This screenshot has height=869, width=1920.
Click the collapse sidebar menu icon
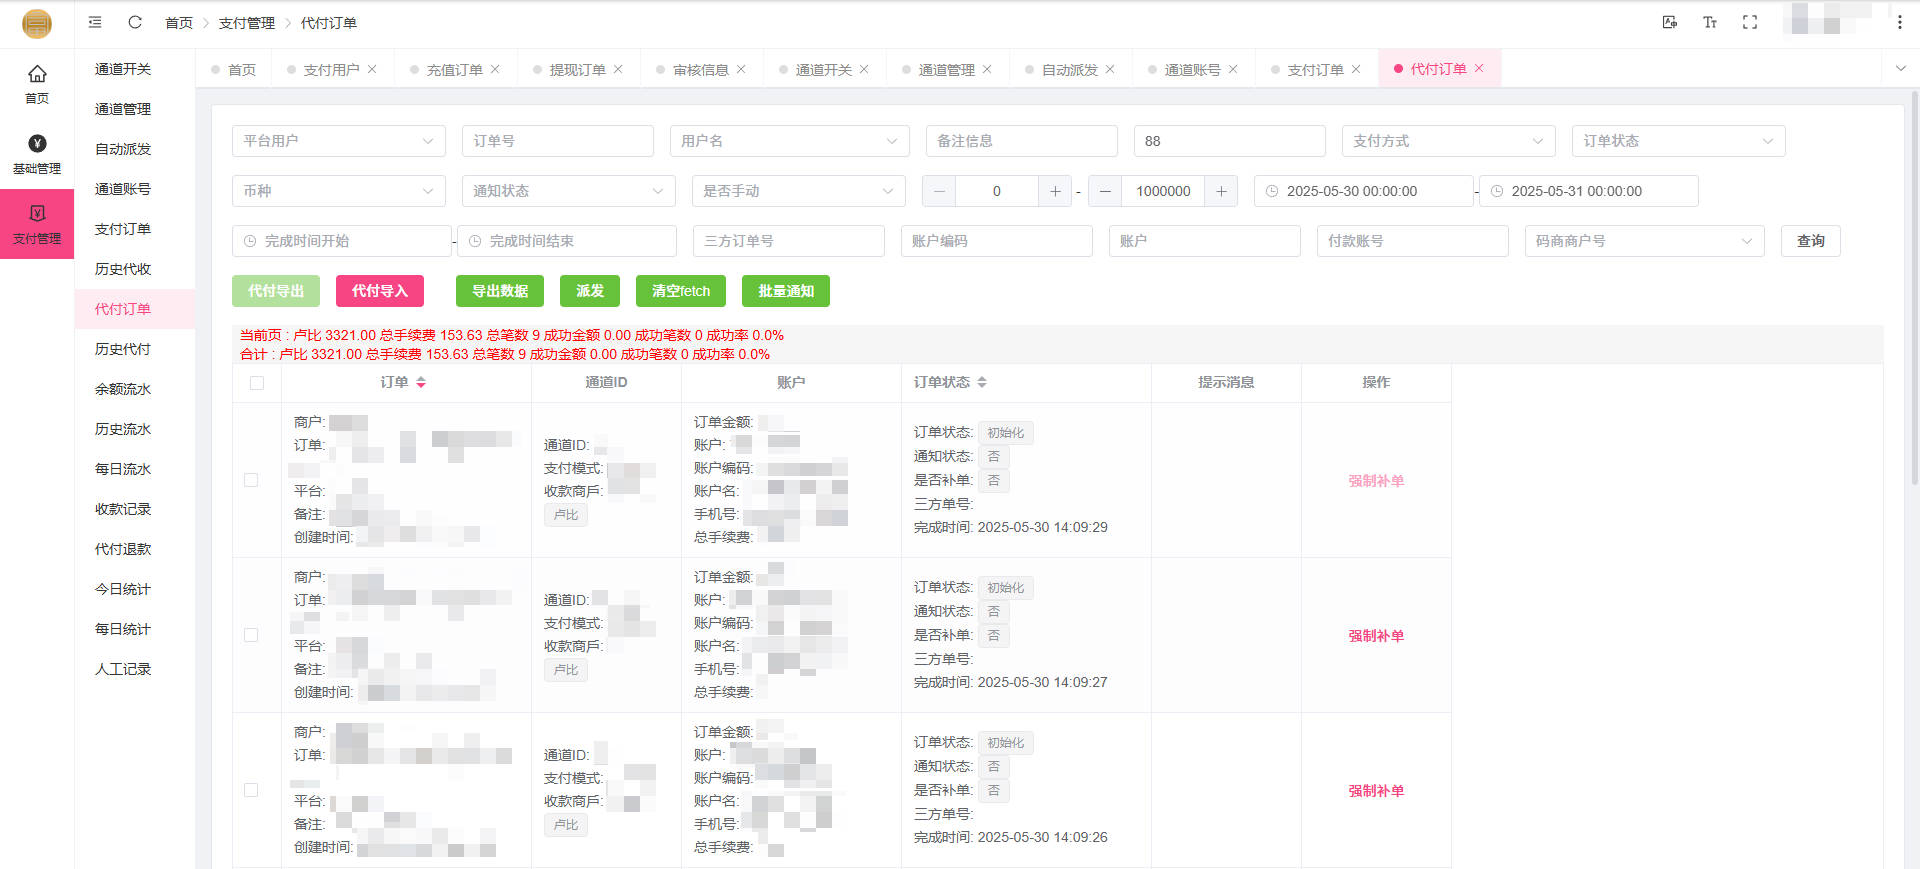[x=95, y=22]
